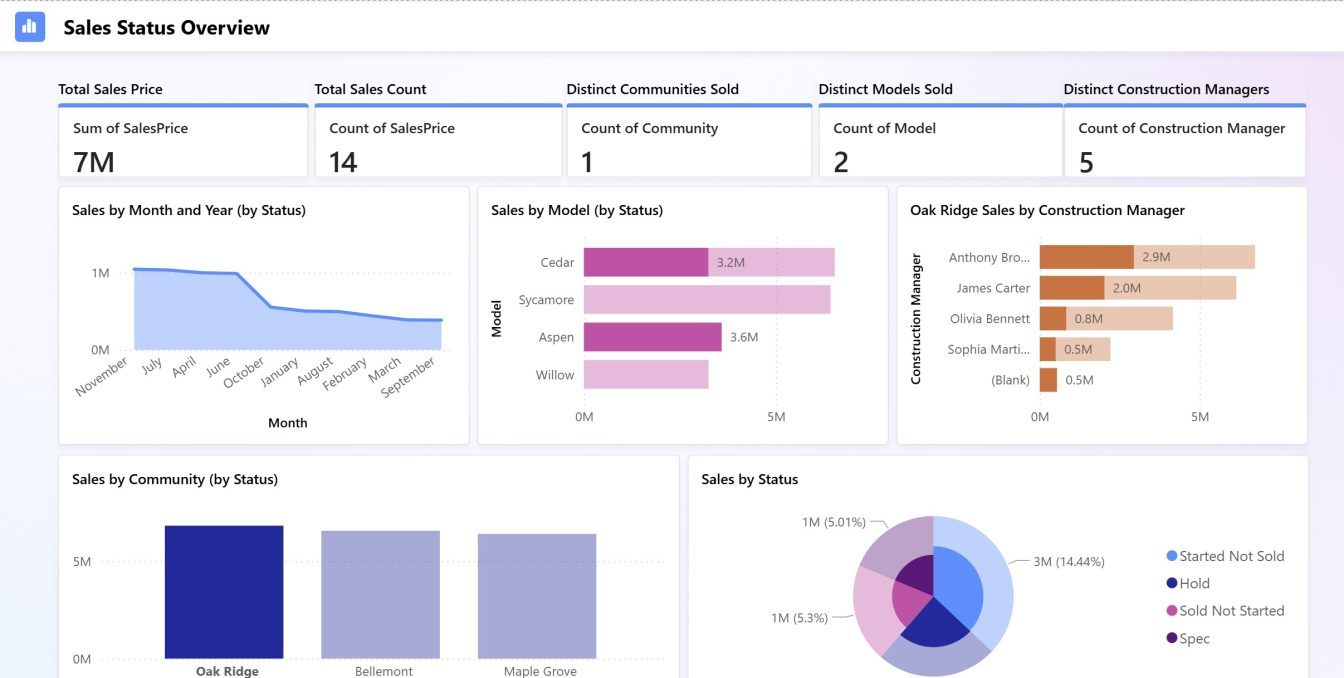Select the Olivia Bennett bar
The height and width of the screenshot is (678, 1344).
coord(1053,319)
